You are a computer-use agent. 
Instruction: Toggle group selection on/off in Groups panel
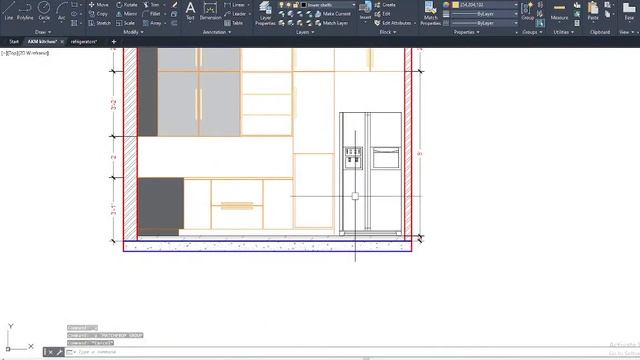[x=540, y=23]
